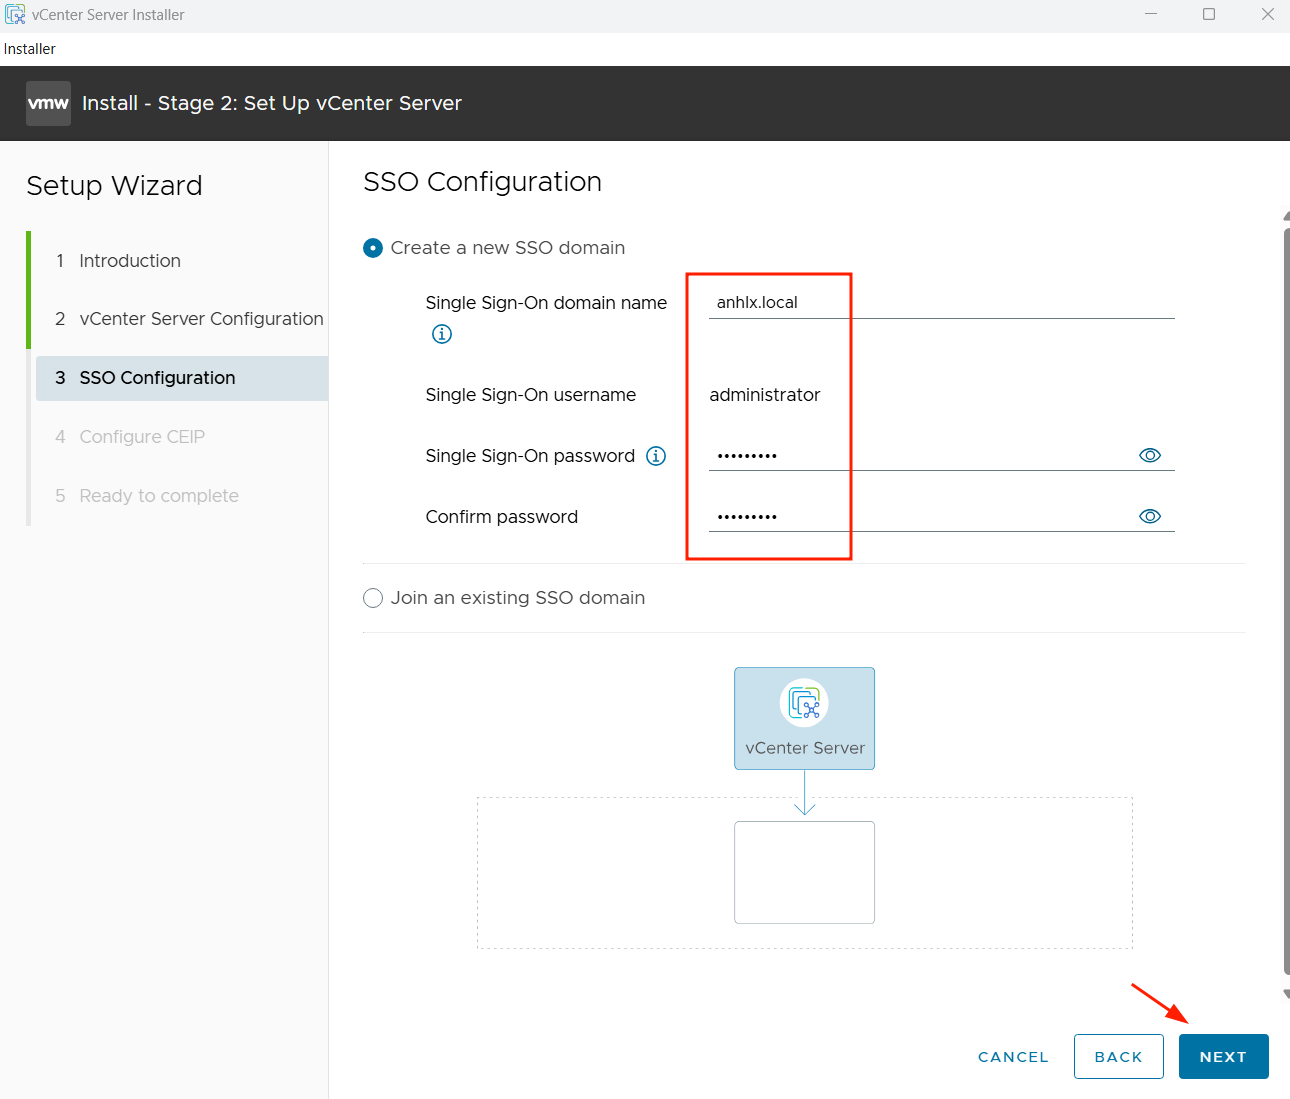1290x1099 pixels.
Task: Click the scrollbar up arrow
Action: (x=1286, y=215)
